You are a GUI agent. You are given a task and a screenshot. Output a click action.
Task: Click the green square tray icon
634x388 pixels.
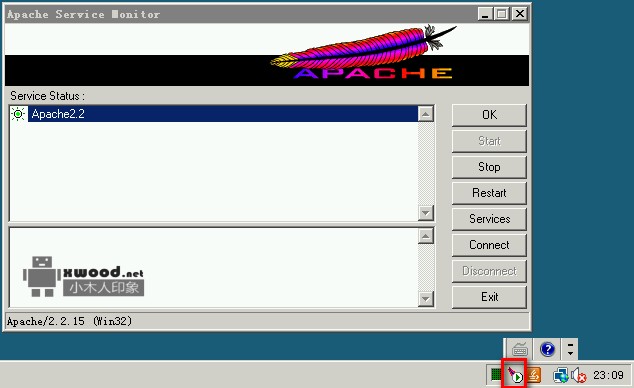[496, 375]
